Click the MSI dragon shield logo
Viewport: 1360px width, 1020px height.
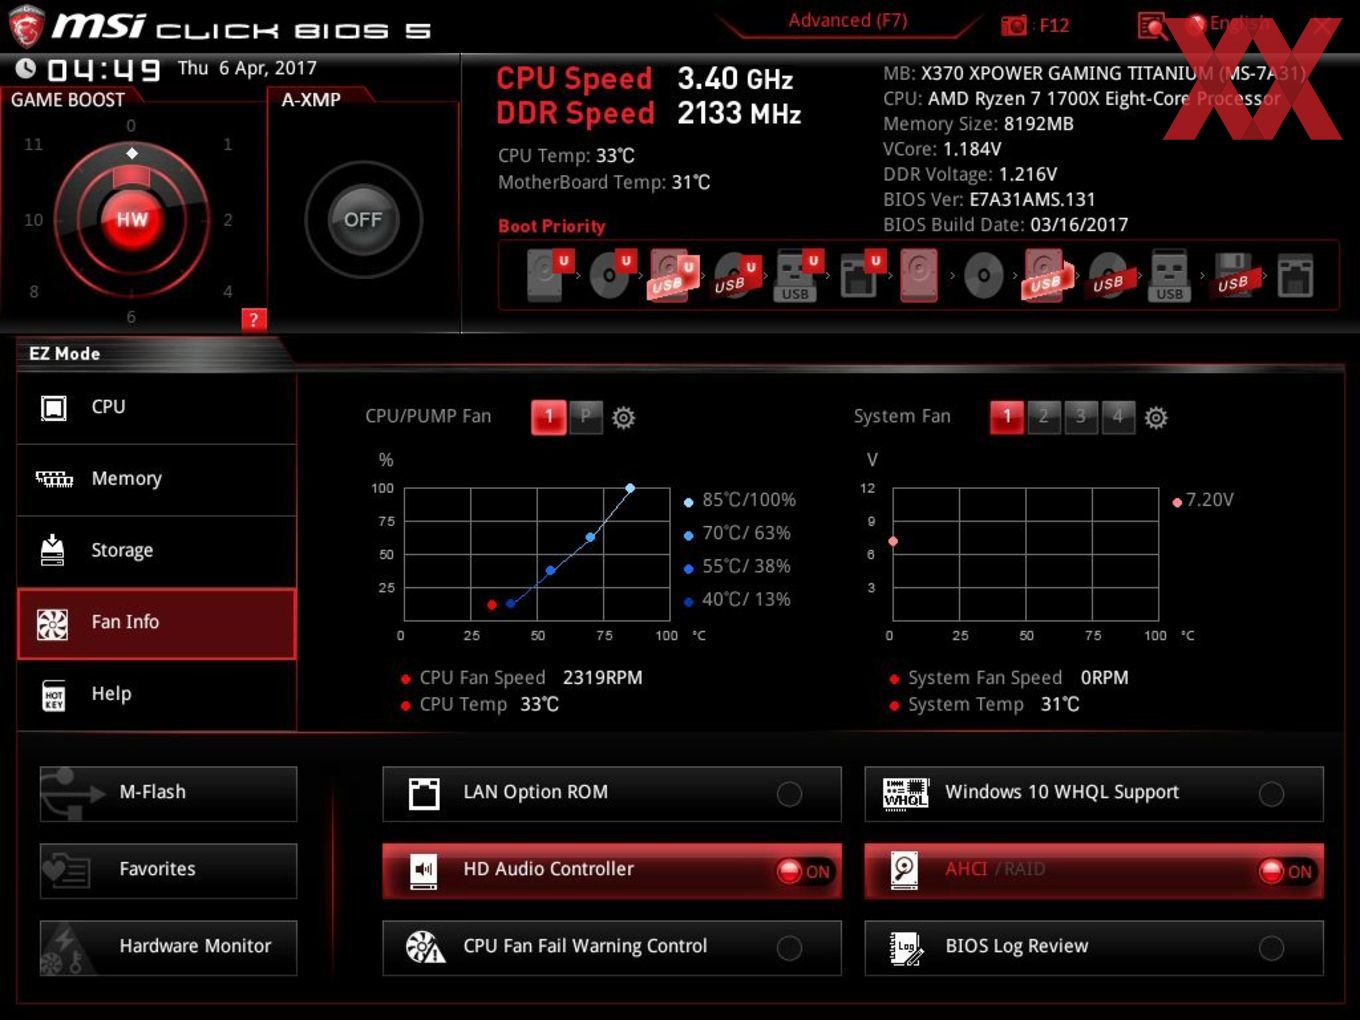tap(25, 27)
